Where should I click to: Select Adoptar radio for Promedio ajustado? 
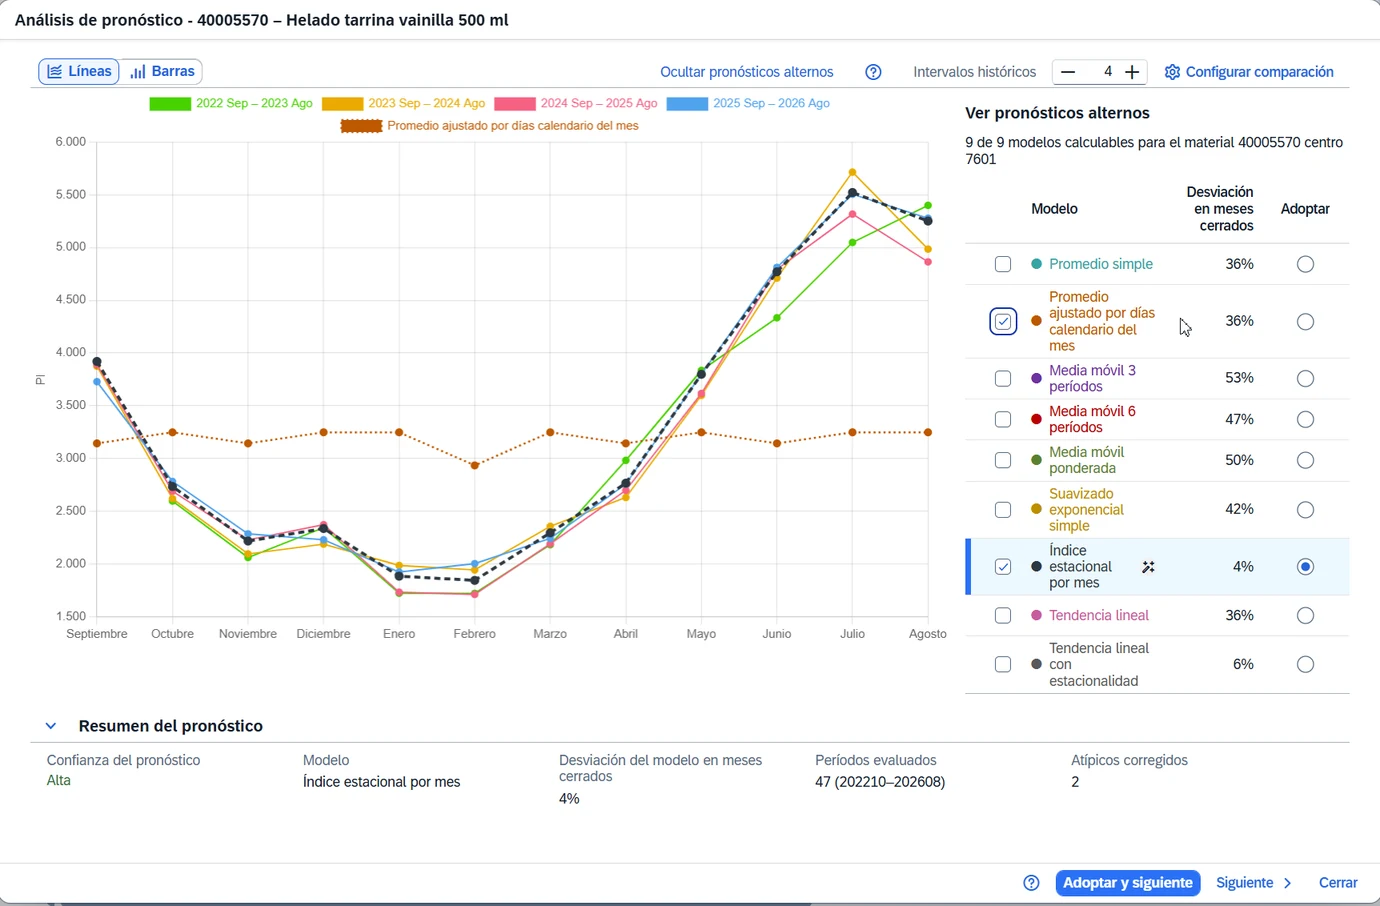(x=1305, y=321)
